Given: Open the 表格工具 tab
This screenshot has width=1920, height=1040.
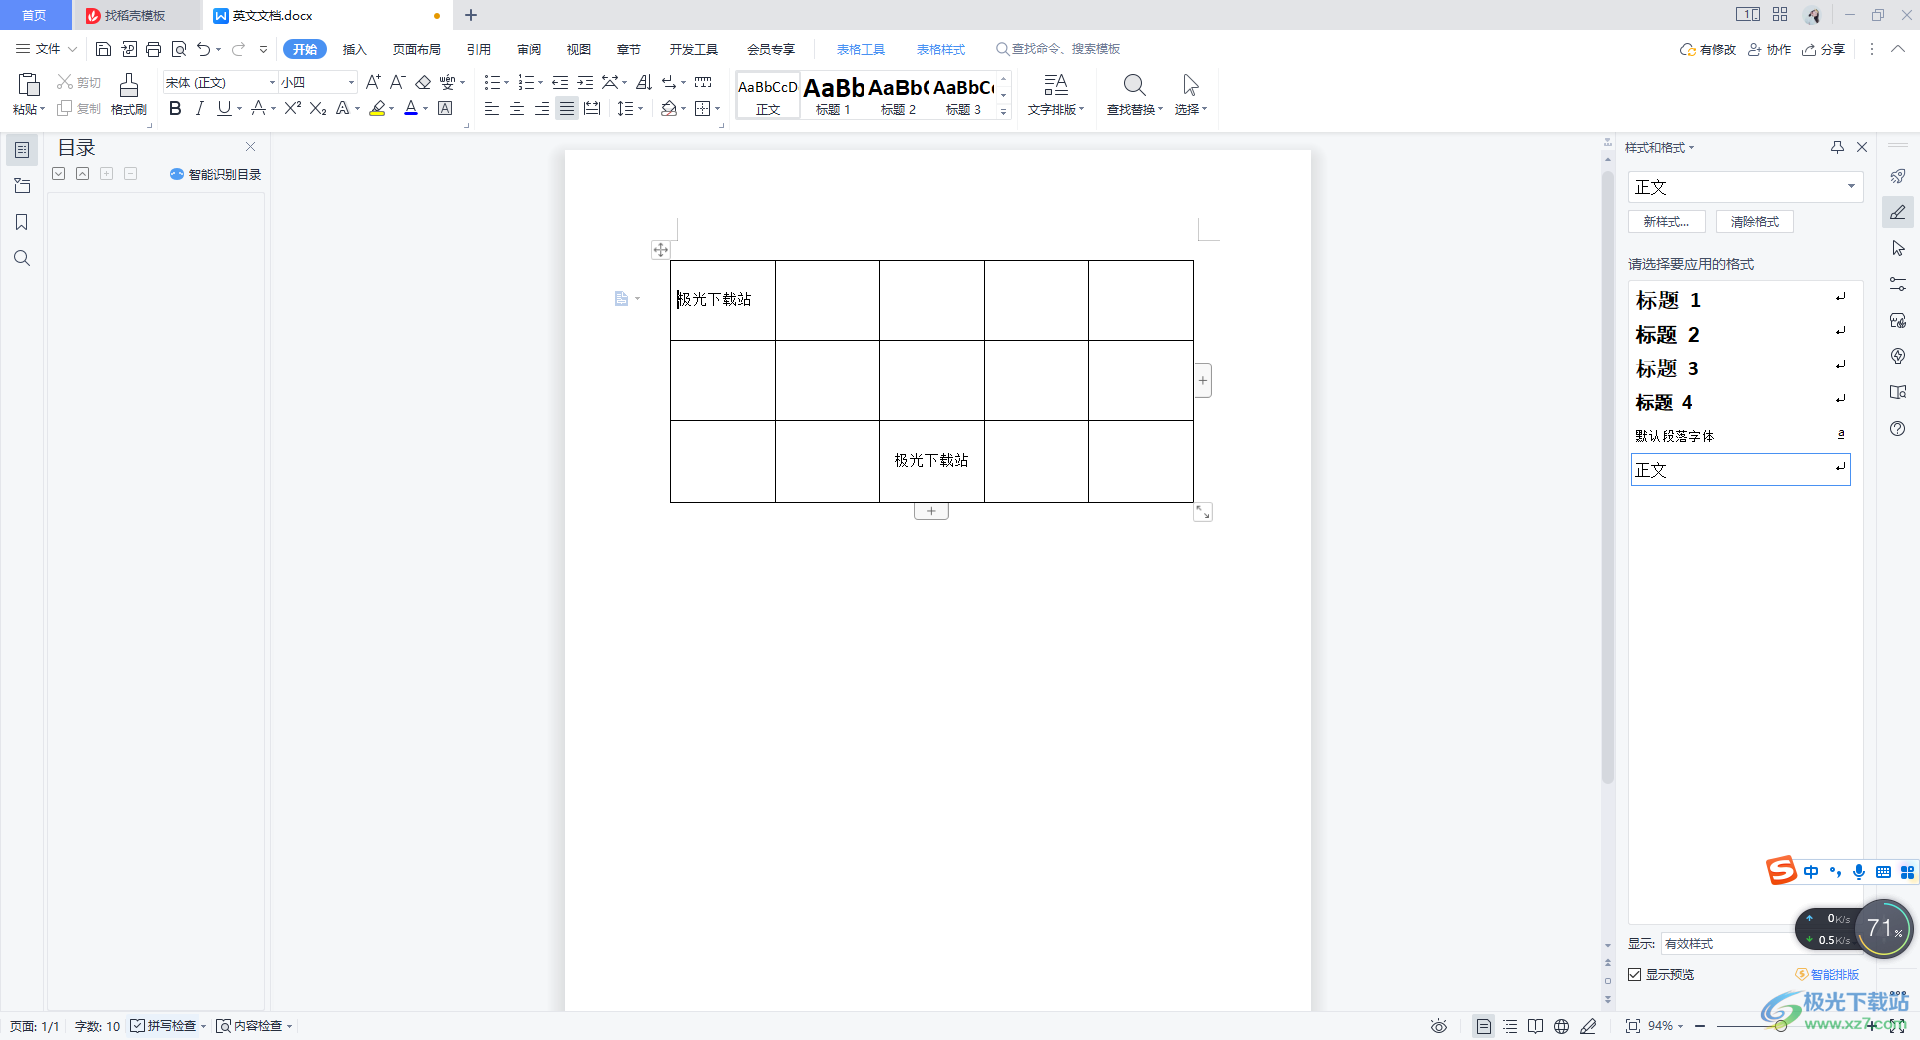Looking at the screenshot, I should [x=861, y=49].
